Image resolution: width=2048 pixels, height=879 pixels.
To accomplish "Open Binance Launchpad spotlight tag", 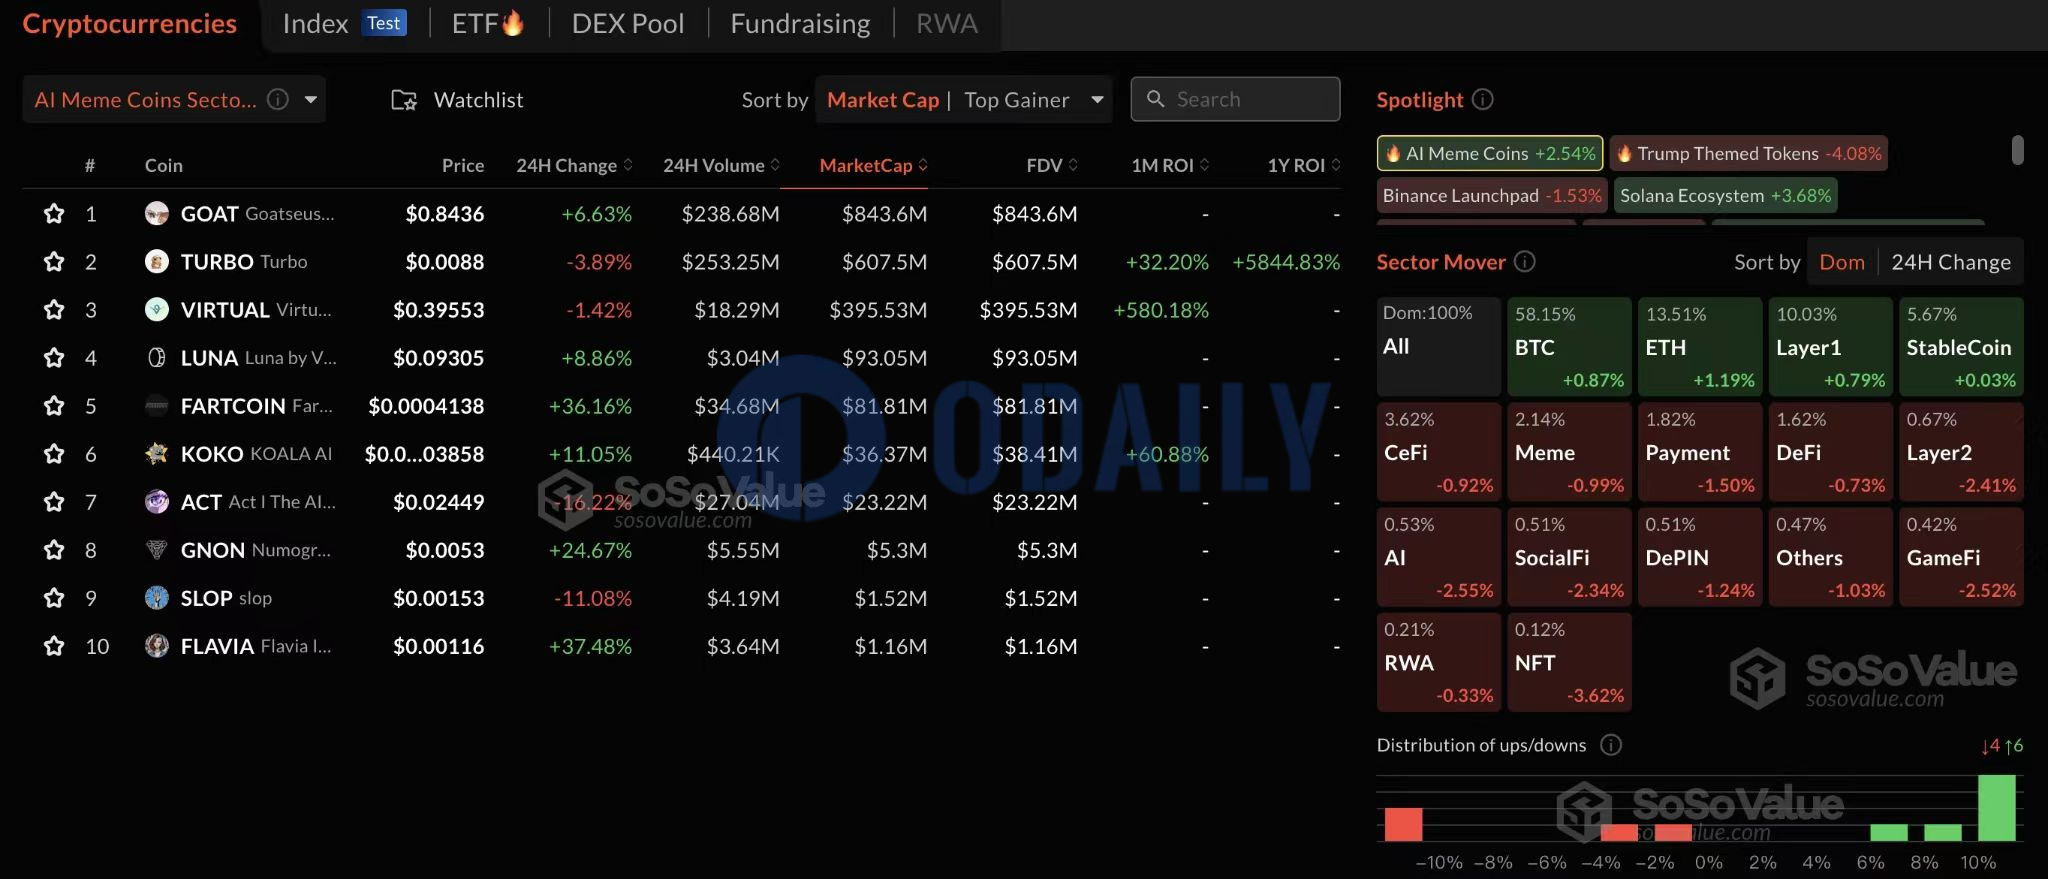I will 1492,195.
